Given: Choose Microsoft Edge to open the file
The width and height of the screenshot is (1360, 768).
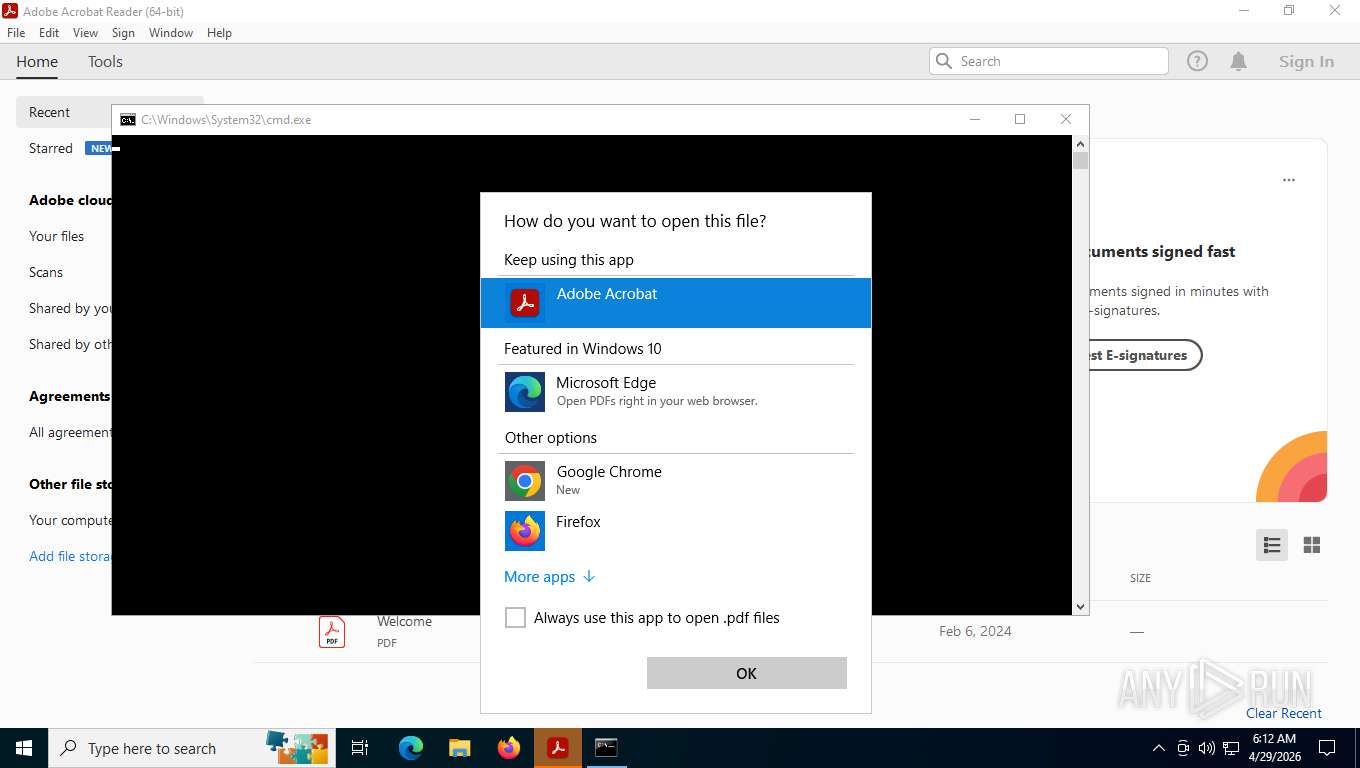Looking at the screenshot, I should pyautogui.click(x=676, y=392).
